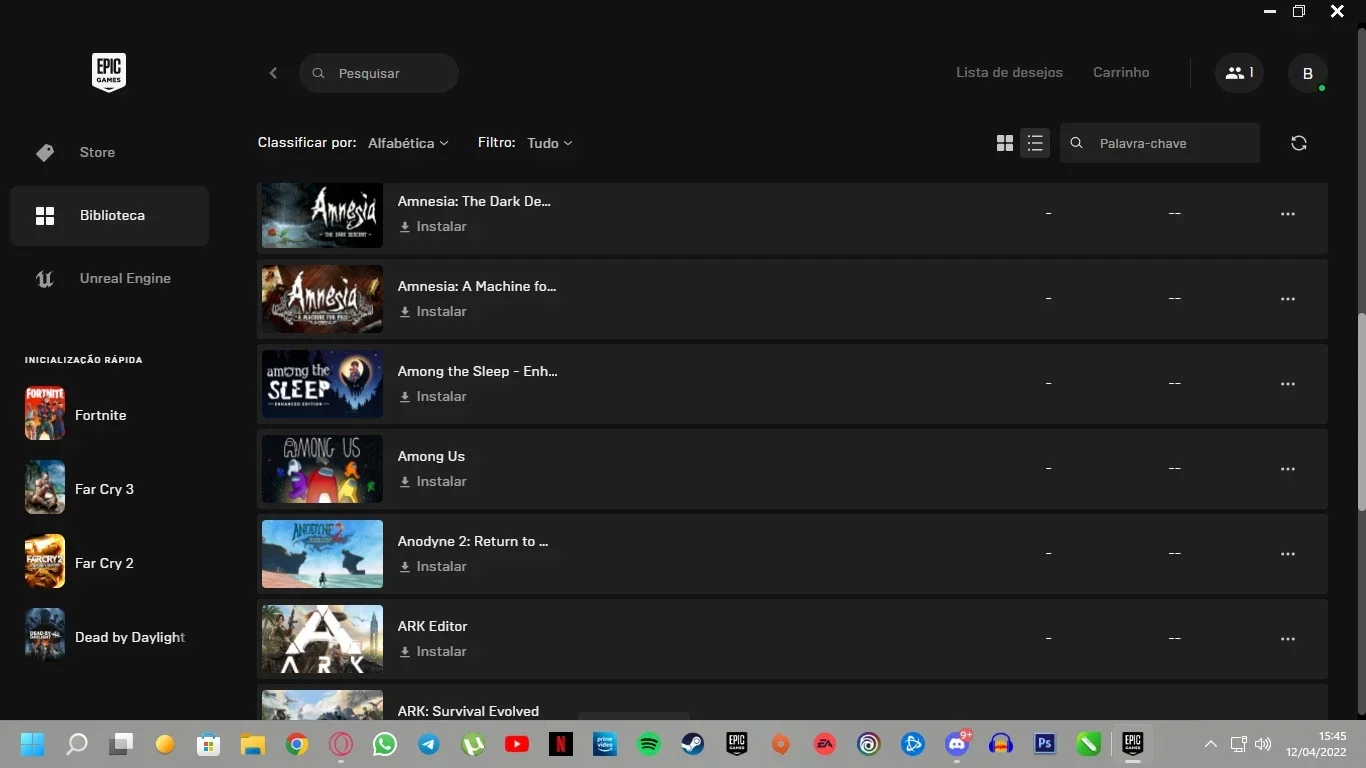The width and height of the screenshot is (1366, 768).
Task: Open Lista de desejos
Action: [1009, 72]
